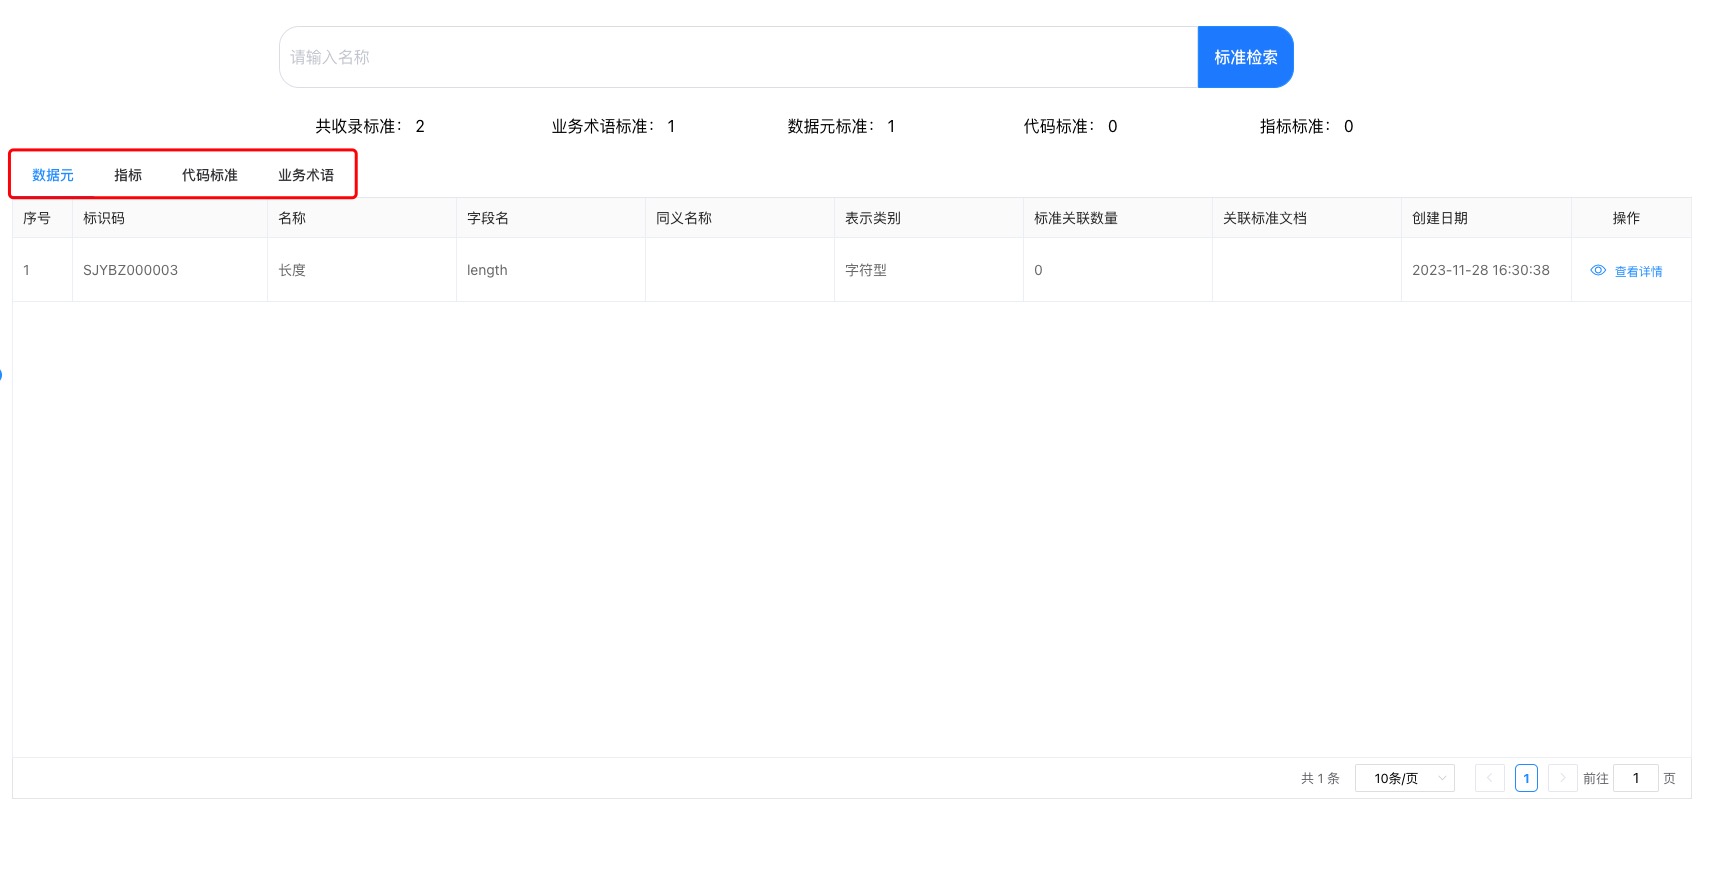Open the 查看详情 link for SJYBZ000003
1723x872 pixels.
(x=1638, y=271)
